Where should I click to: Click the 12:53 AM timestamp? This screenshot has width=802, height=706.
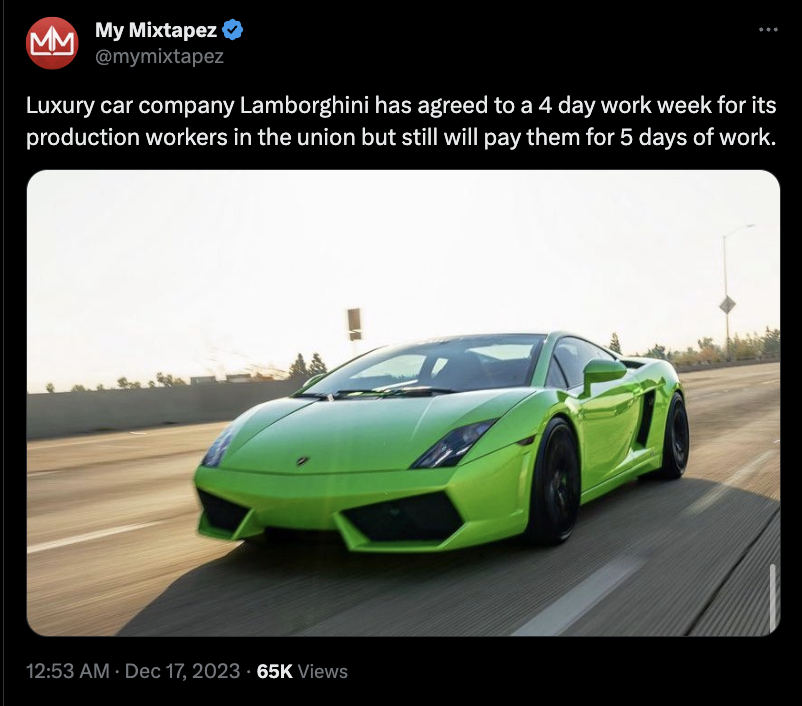point(68,671)
